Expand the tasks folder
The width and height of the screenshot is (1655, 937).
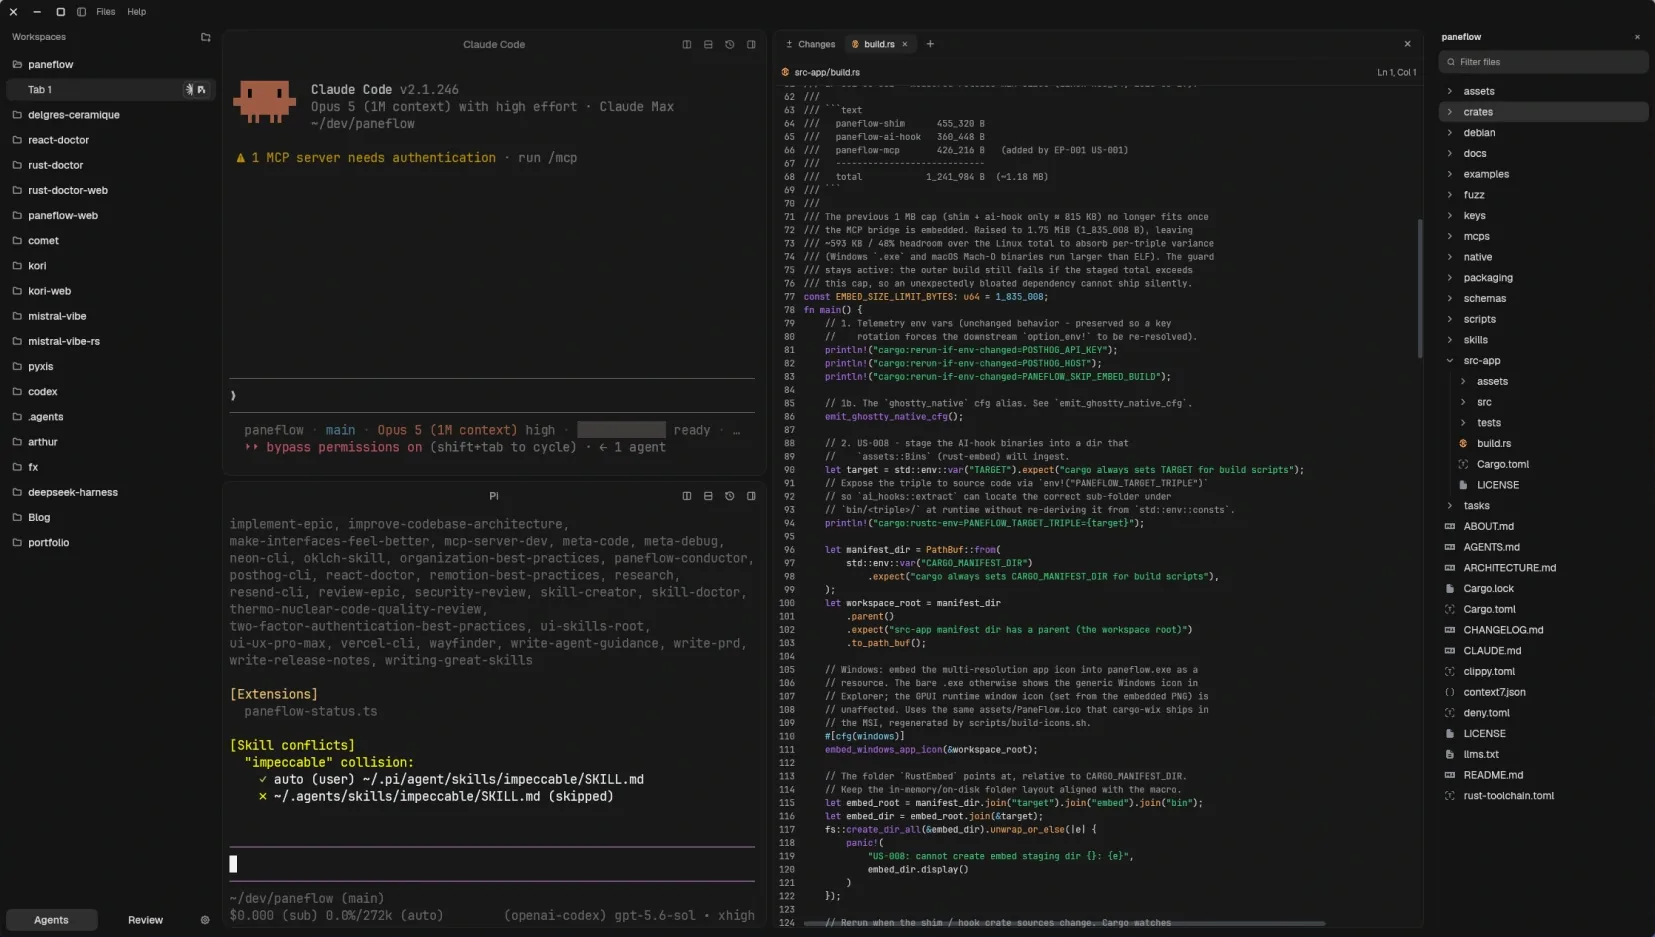(x=1450, y=506)
